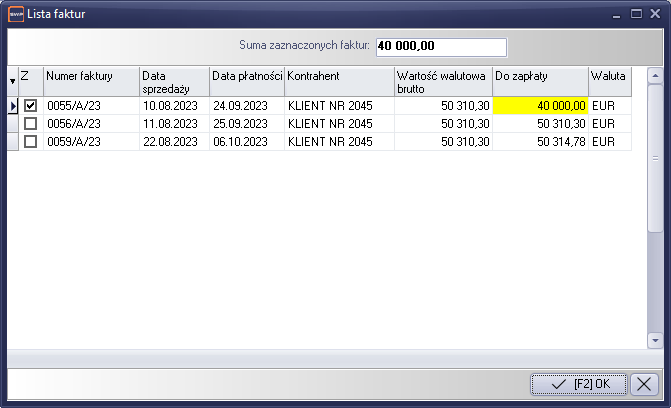Uncheck invoice 0055/A/23 checkbox
This screenshot has height=408, width=671.
pyautogui.click(x=31, y=105)
